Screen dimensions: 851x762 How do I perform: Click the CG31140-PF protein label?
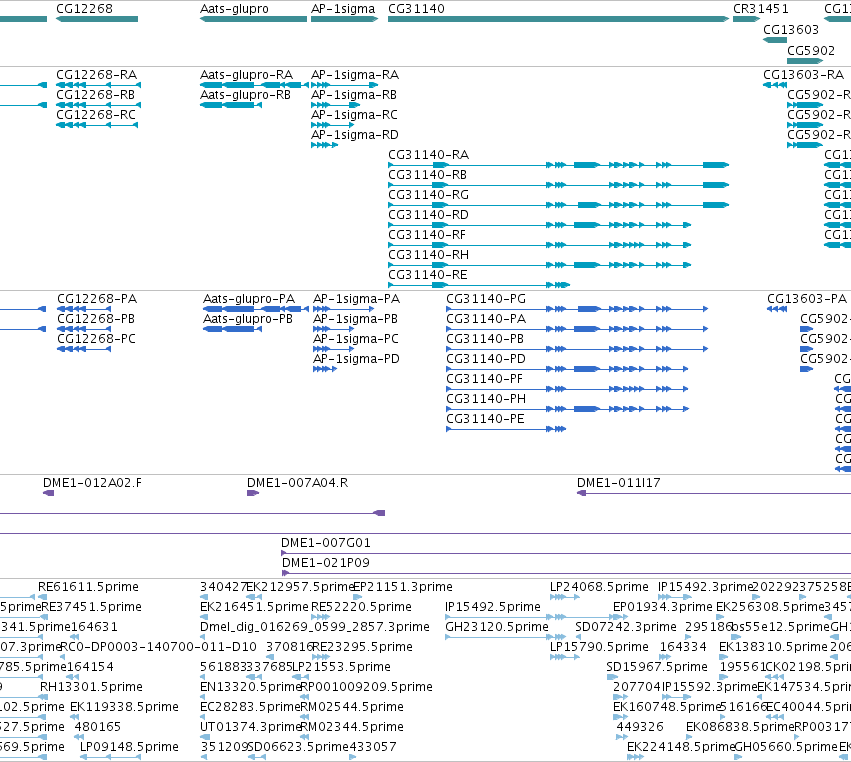point(484,379)
